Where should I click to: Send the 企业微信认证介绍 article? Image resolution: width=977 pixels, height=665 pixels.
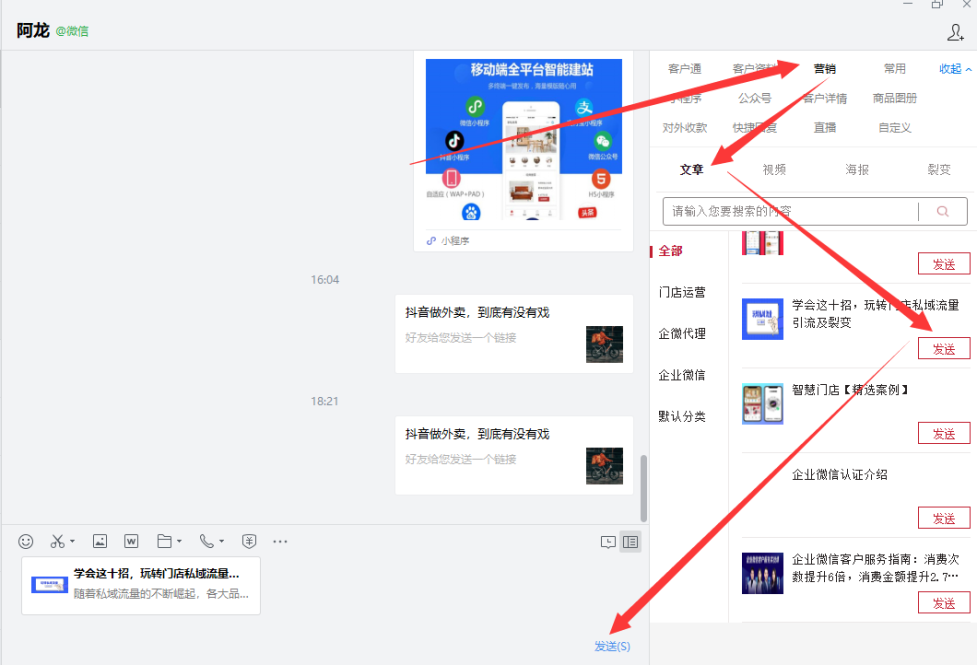tap(944, 518)
